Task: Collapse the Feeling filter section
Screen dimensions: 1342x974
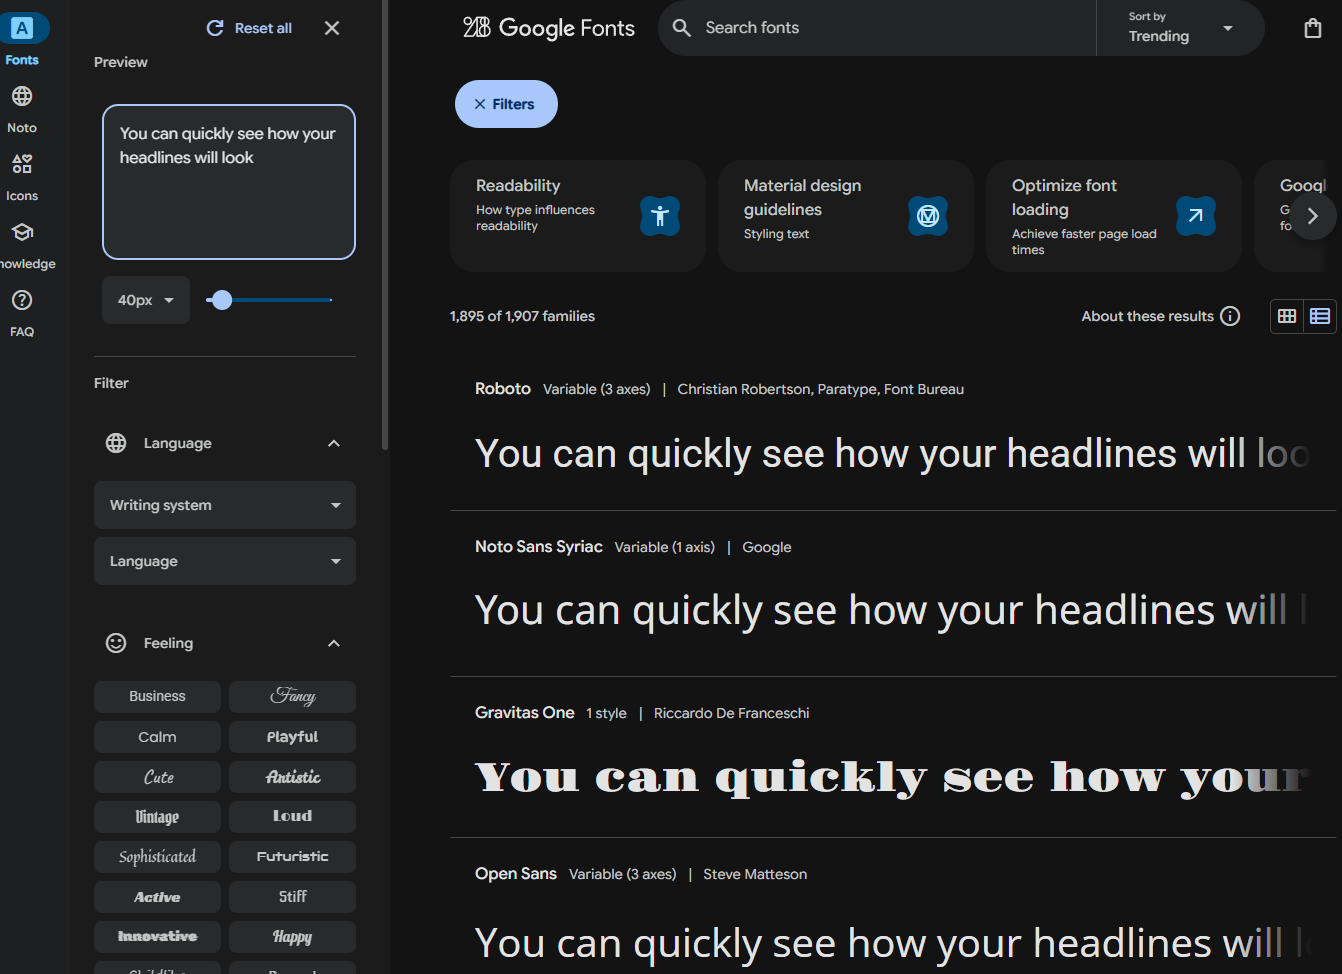Action: coord(334,643)
